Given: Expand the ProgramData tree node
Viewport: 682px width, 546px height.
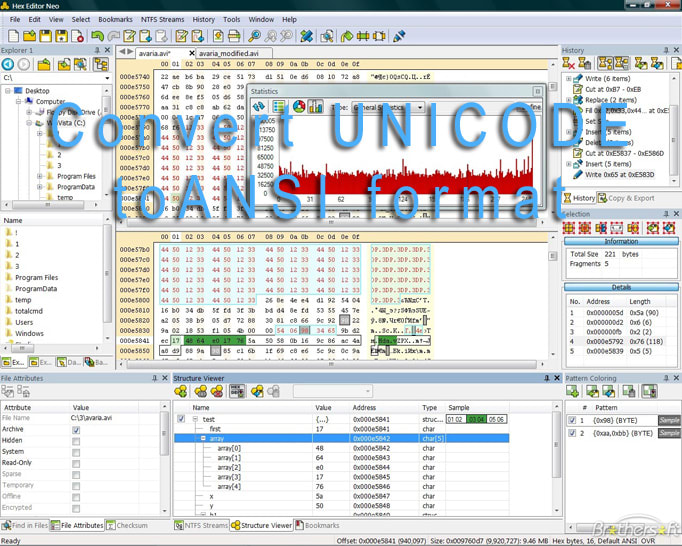Looking at the screenshot, I should [x=40, y=187].
